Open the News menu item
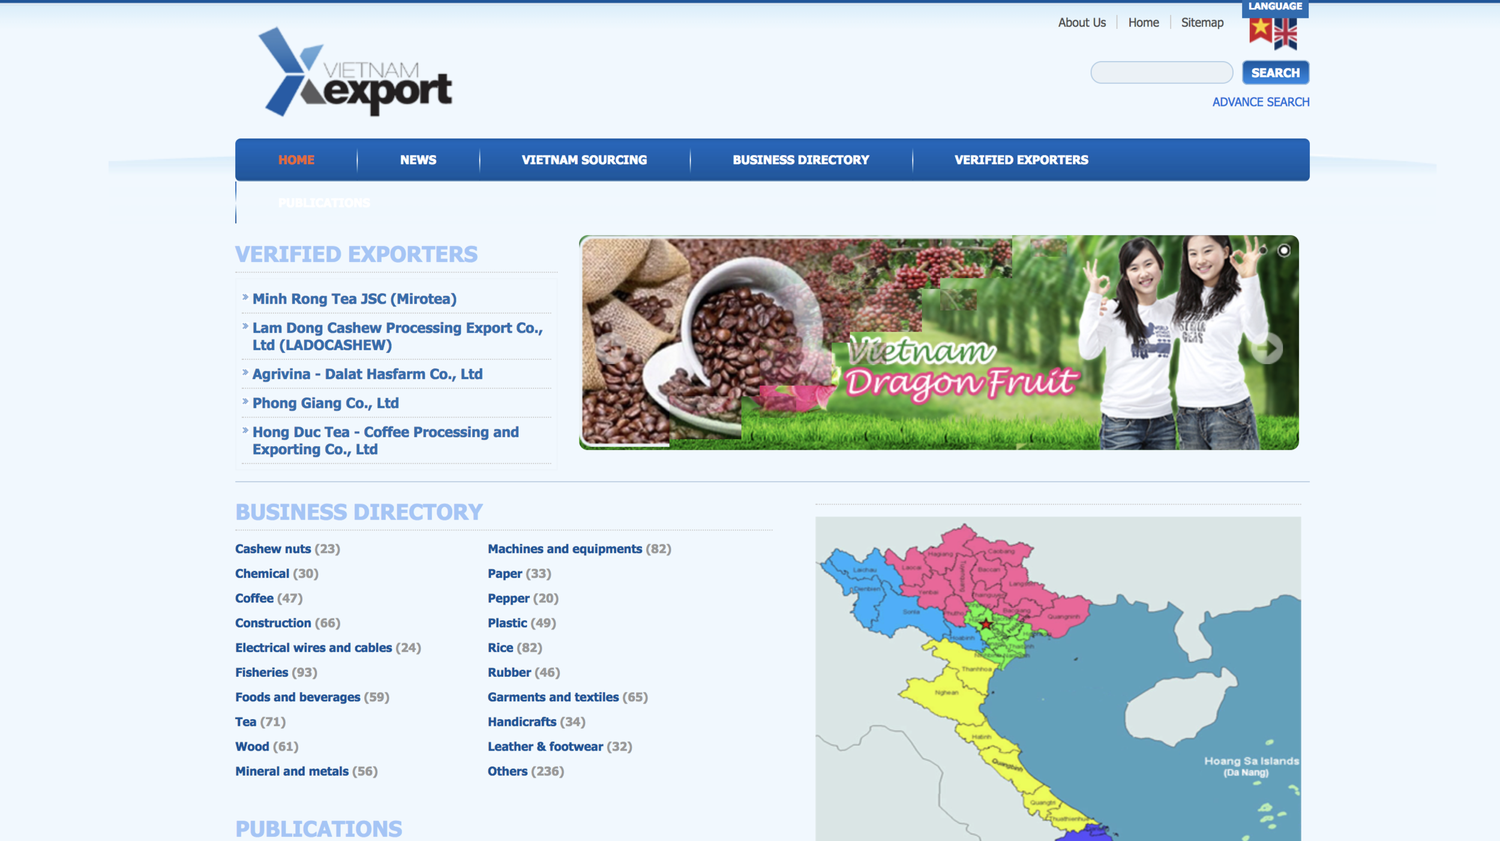 tap(418, 160)
